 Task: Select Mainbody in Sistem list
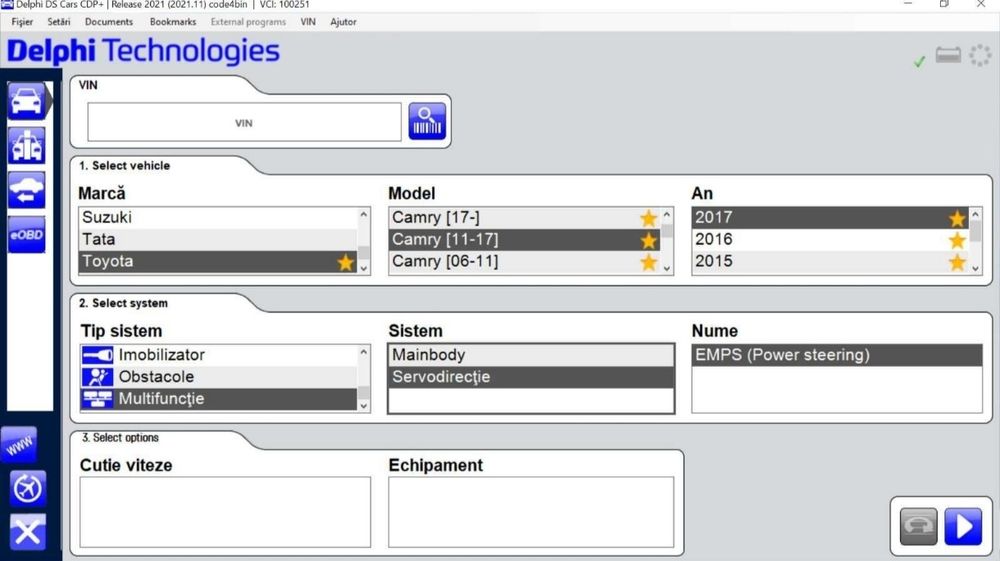(x=531, y=355)
